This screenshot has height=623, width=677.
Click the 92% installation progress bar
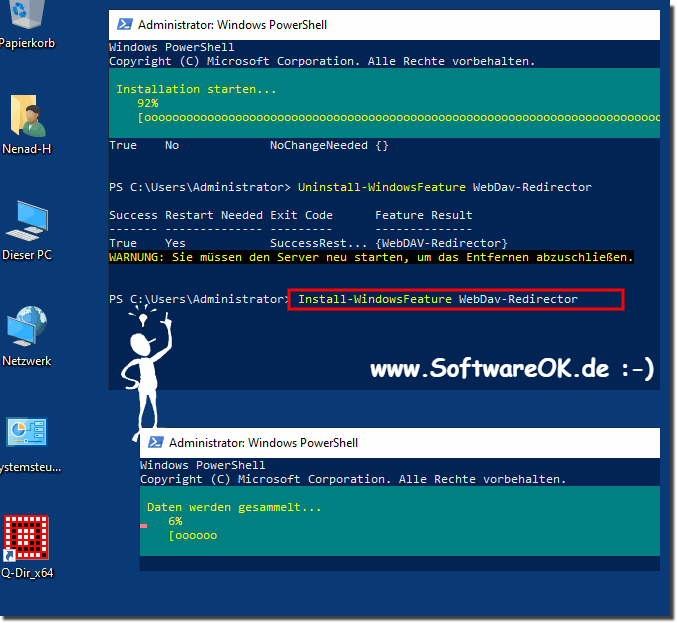click(x=399, y=117)
